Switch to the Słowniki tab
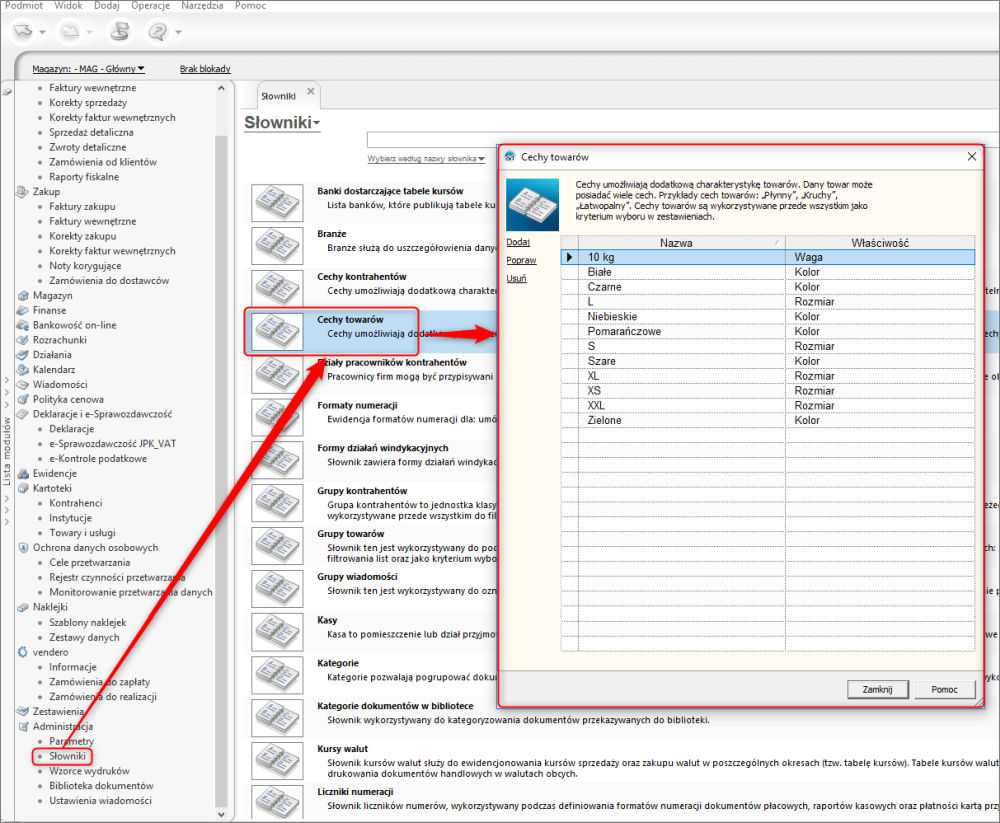 pos(279,96)
